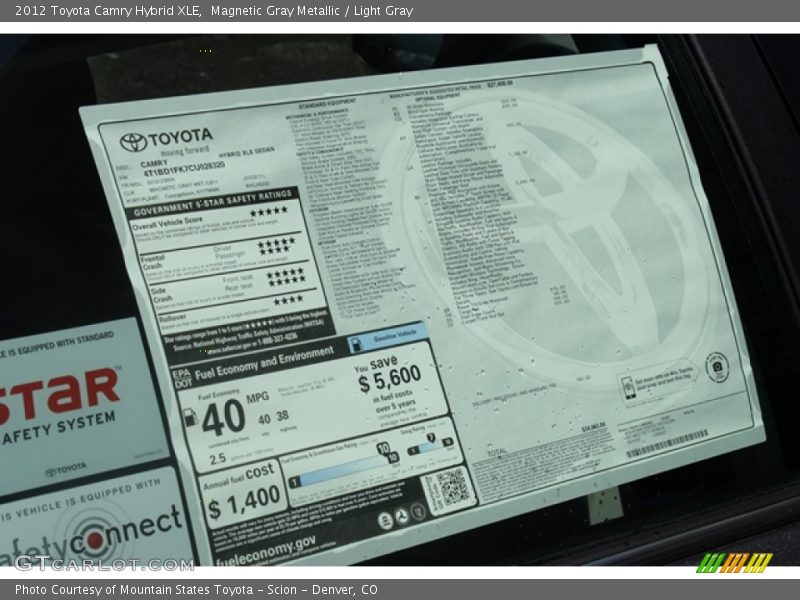Click the colored stripes logo in bottom corner
Screen dimensions: 800x600
734,562
